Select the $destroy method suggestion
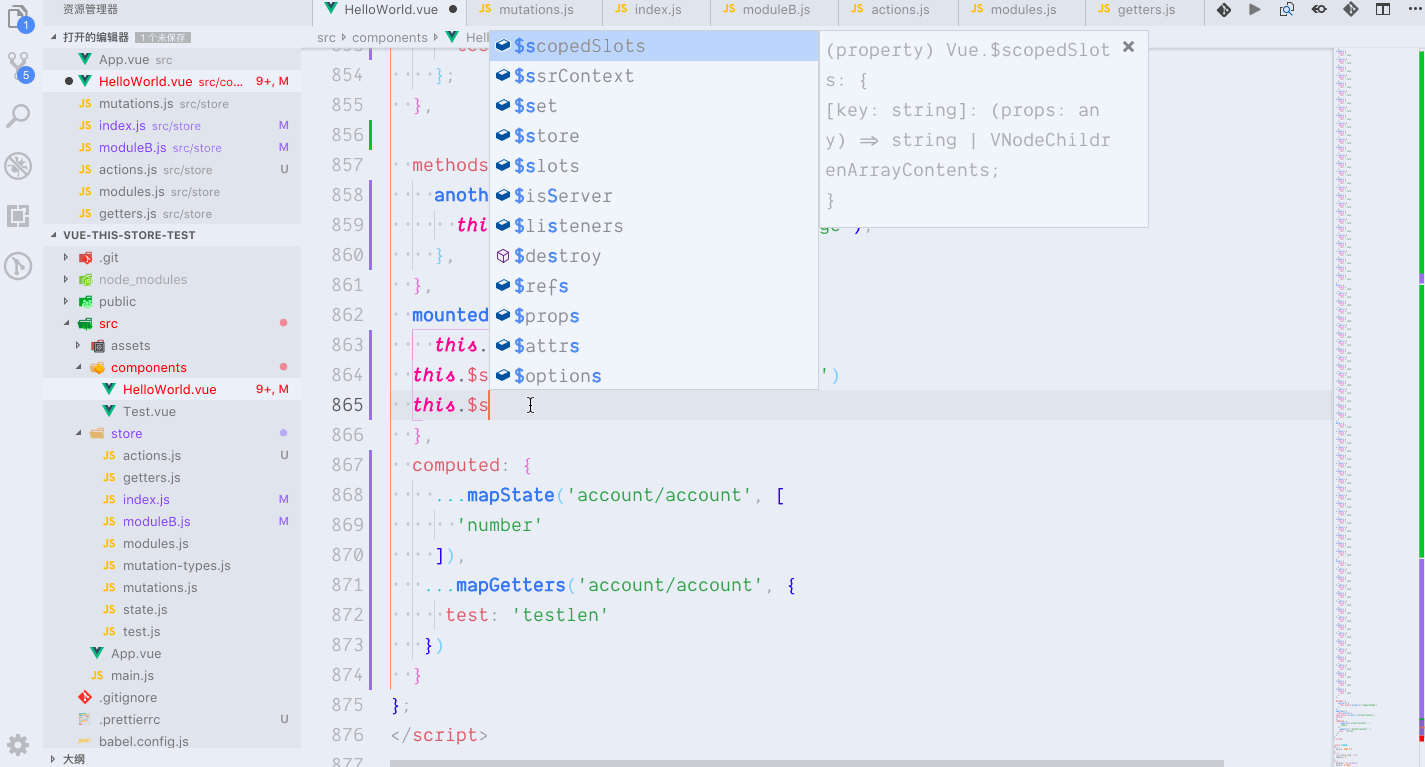 pyautogui.click(x=654, y=256)
